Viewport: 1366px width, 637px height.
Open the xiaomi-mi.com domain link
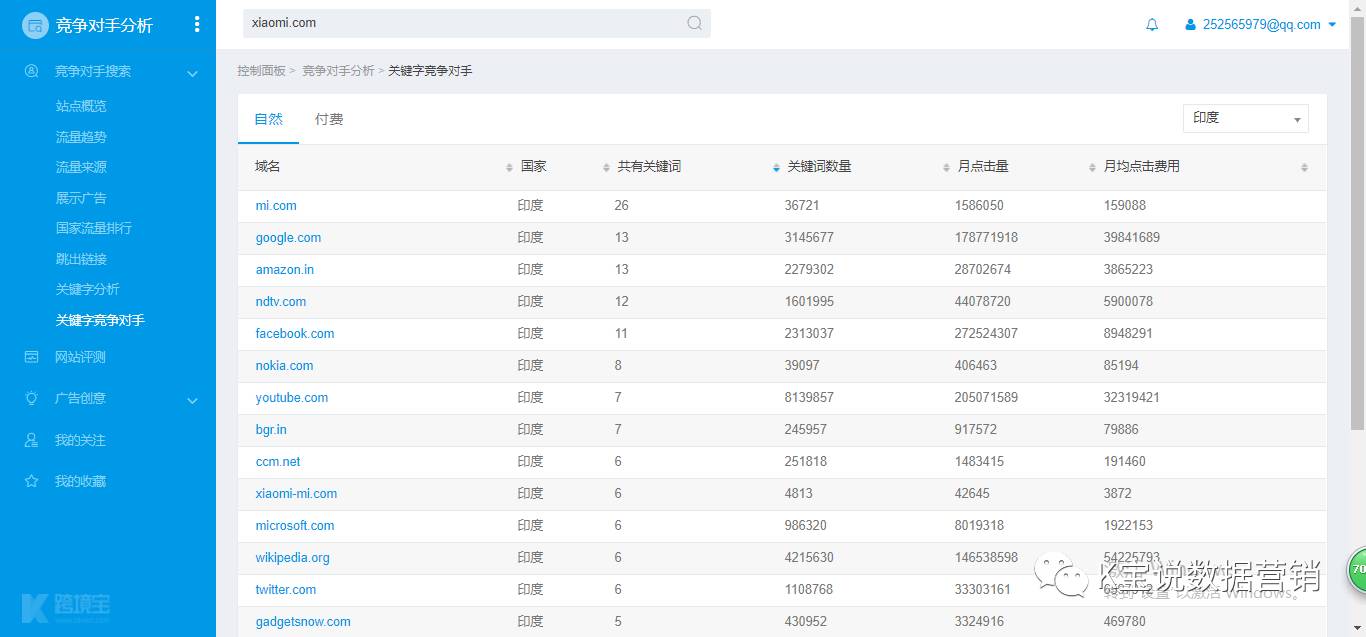[296, 493]
